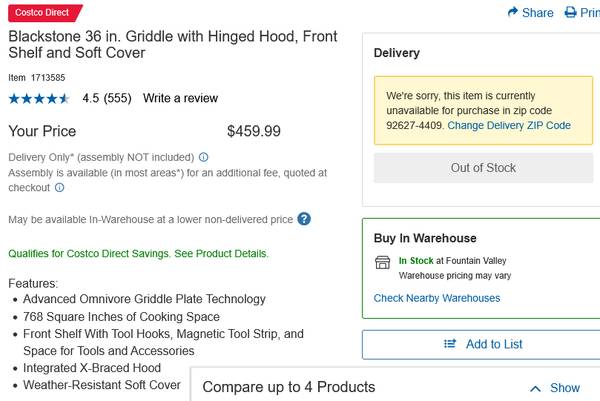Click the warehouse store icon
Viewport: 600px width, 401px height.
pos(382,262)
